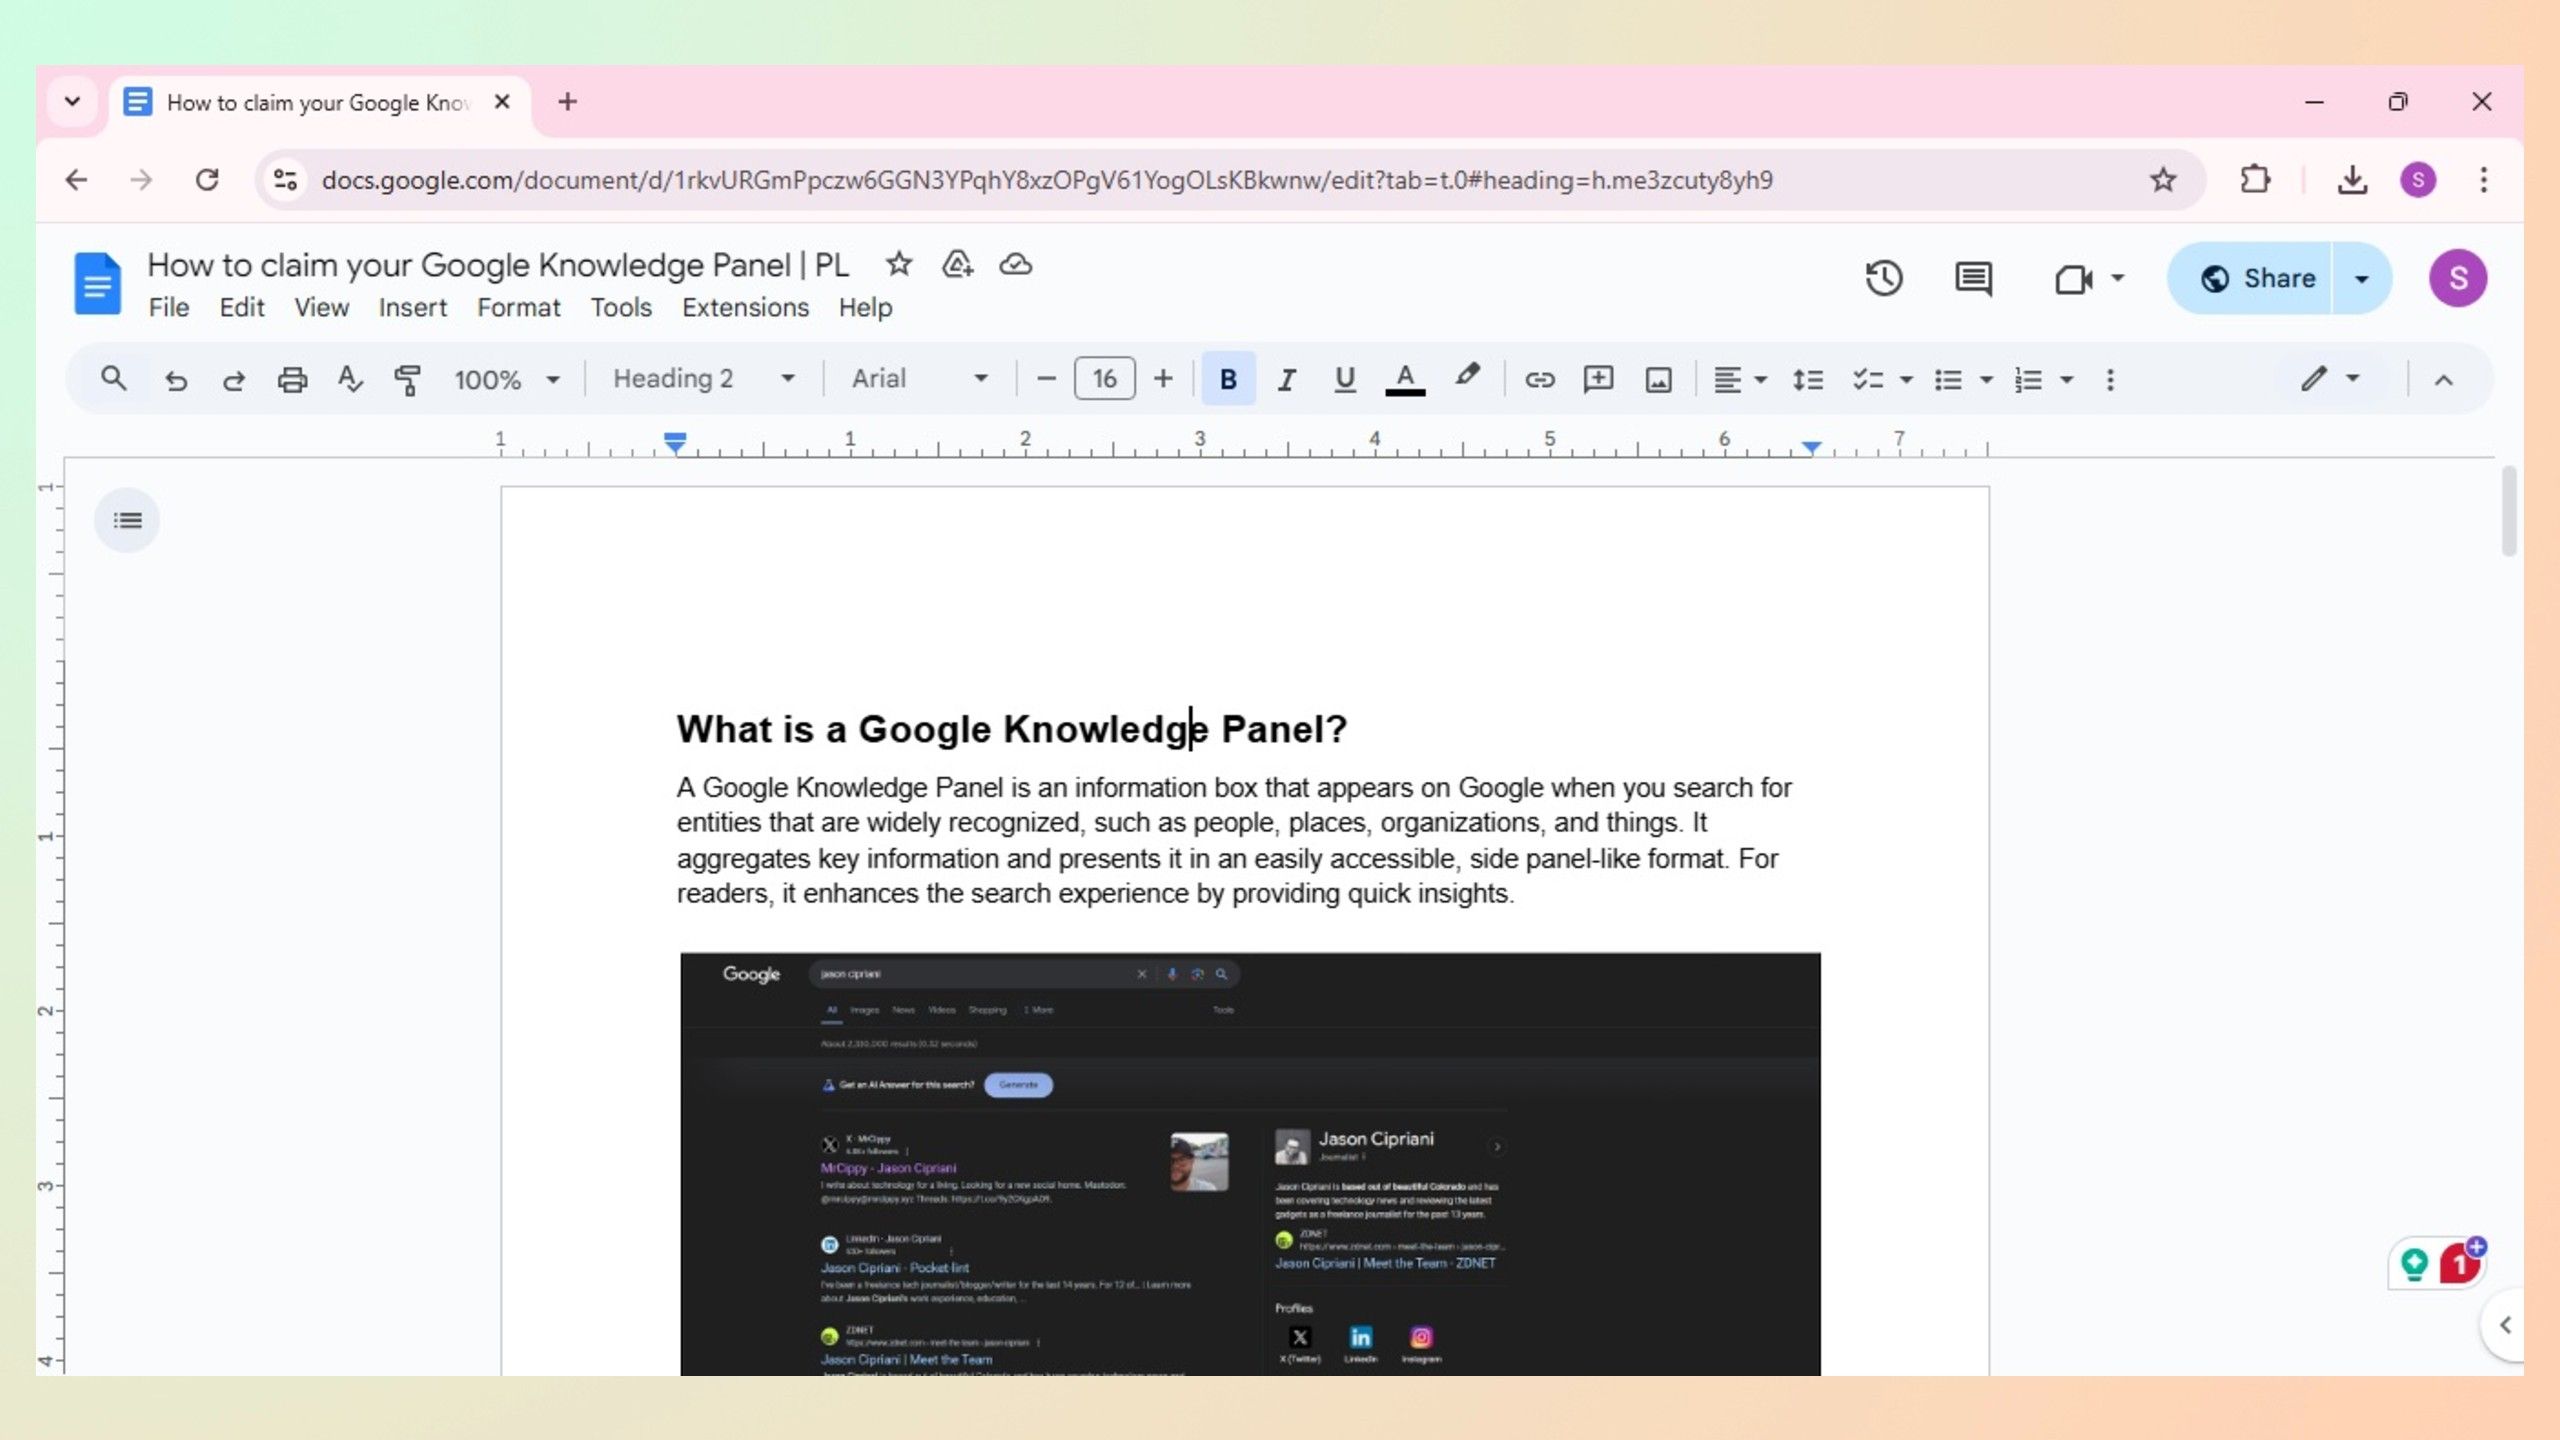Redo the last action
The image size is (2560, 1440).
(234, 380)
